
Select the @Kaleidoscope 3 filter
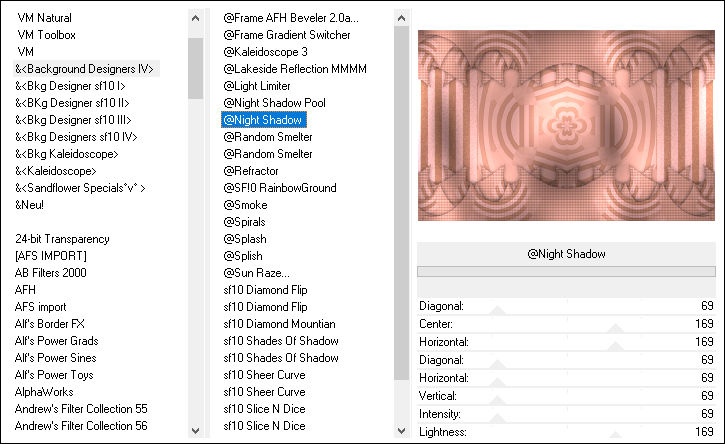265,52
